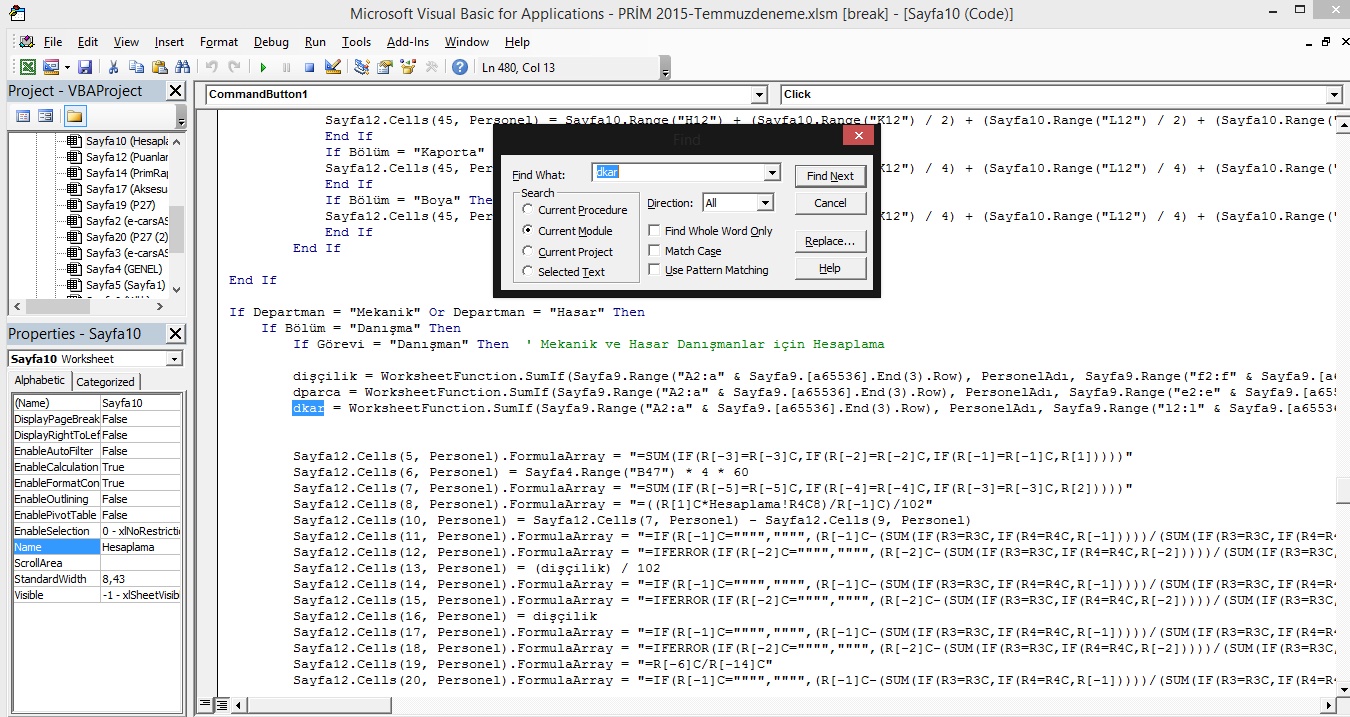This screenshot has height=717, width=1350.
Task: Expand the CommandButton1 object dropdown
Action: [x=760, y=94]
